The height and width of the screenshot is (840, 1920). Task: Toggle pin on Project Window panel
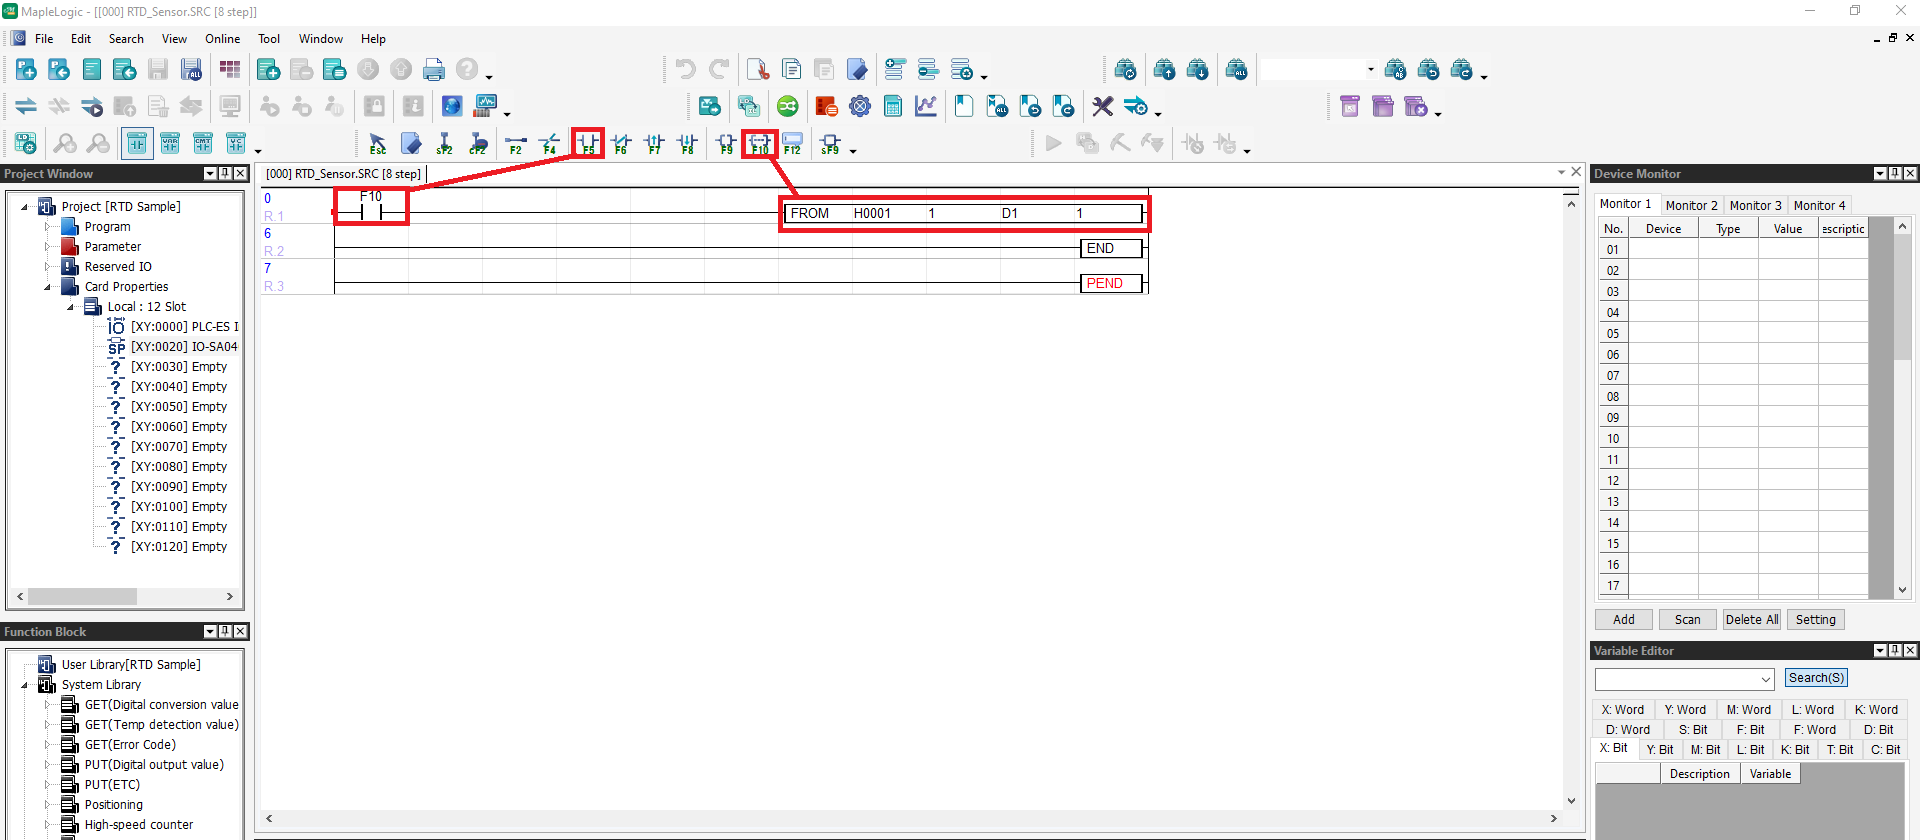coord(225,173)
